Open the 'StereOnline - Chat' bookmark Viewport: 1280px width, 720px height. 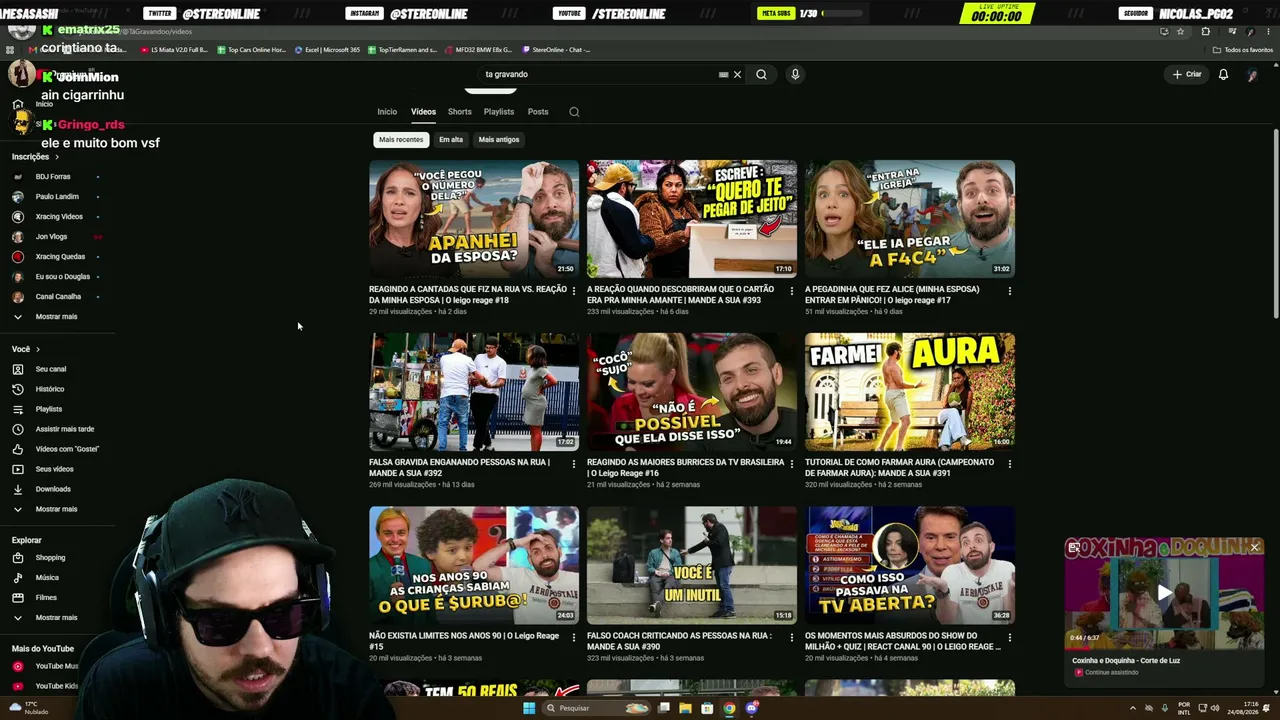pos(556,50)
